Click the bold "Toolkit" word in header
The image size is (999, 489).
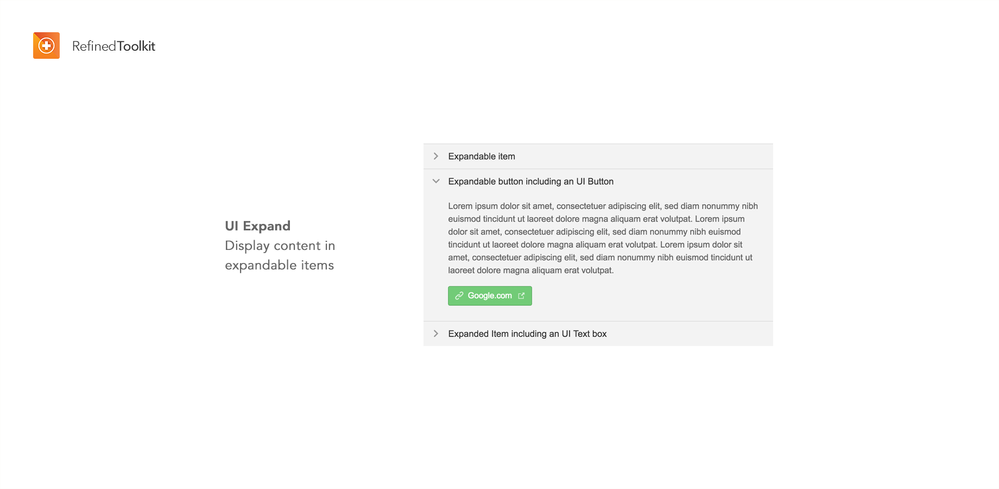point(136,46)
